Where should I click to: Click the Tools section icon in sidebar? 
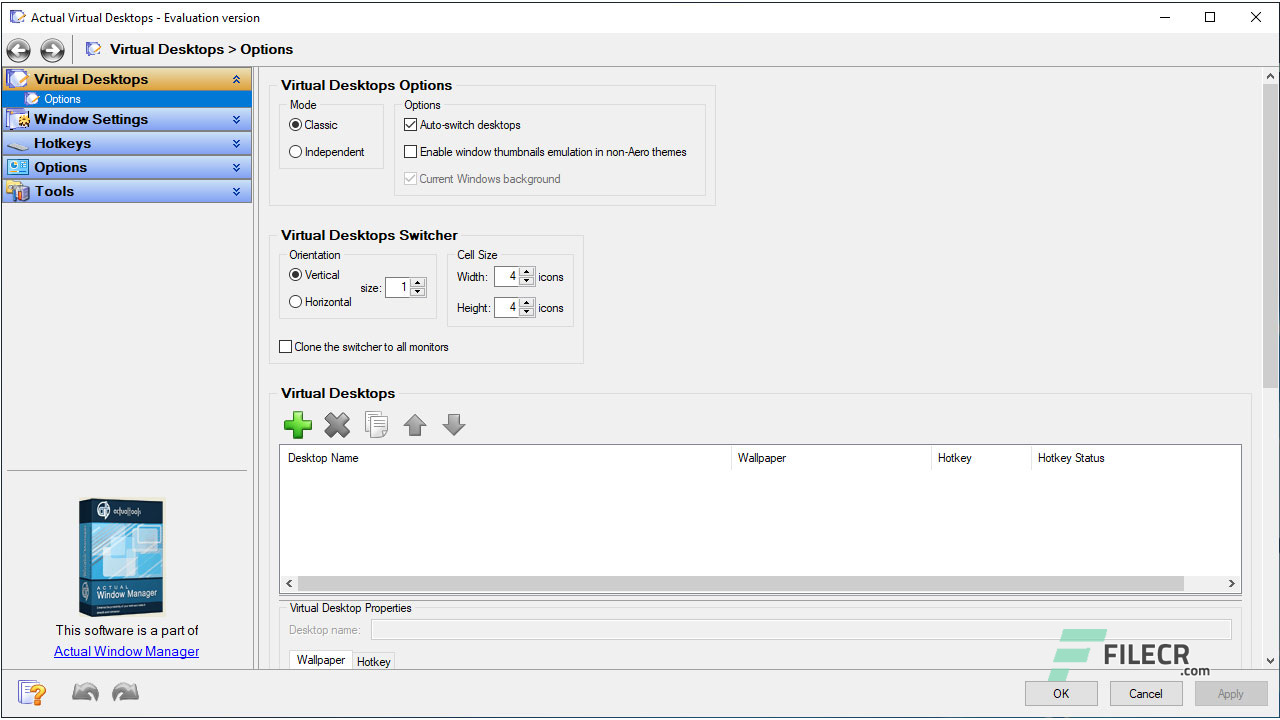click(x=17, y=192)
